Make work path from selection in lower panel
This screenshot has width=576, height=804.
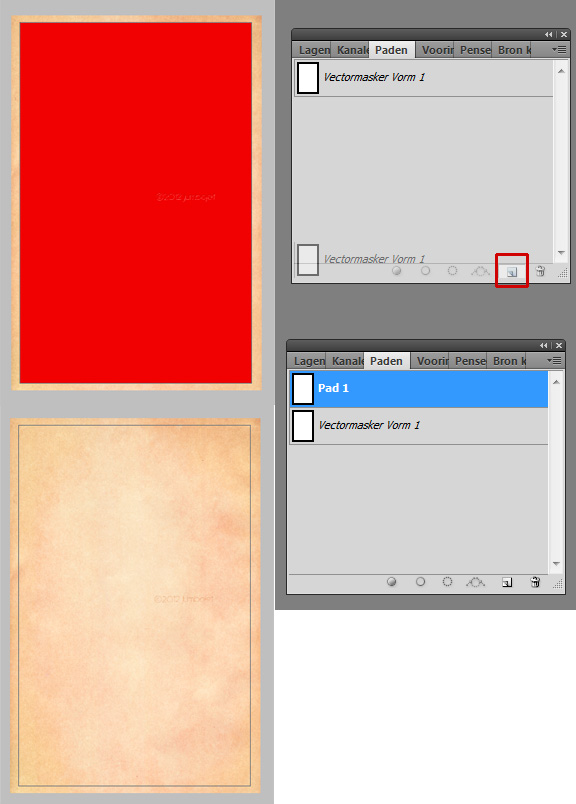[x=475, y=582]
